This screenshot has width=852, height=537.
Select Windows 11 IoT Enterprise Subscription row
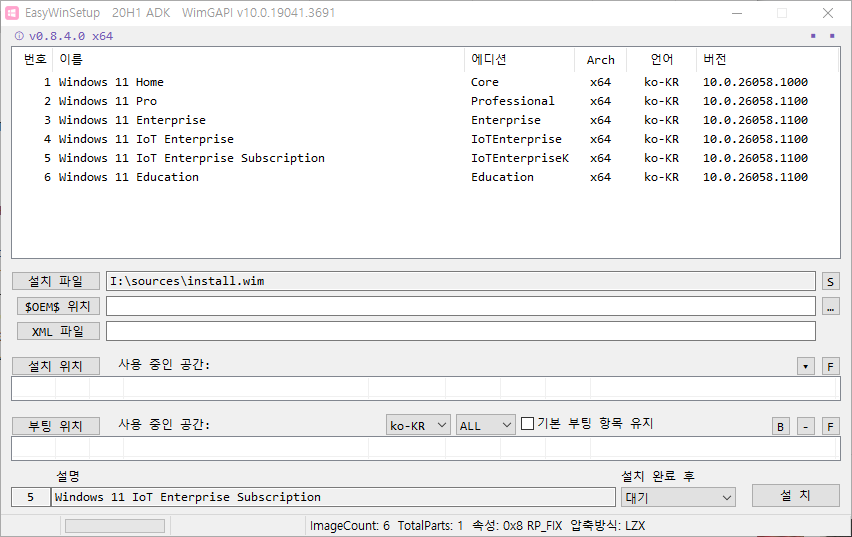click(x=425, y=158)
